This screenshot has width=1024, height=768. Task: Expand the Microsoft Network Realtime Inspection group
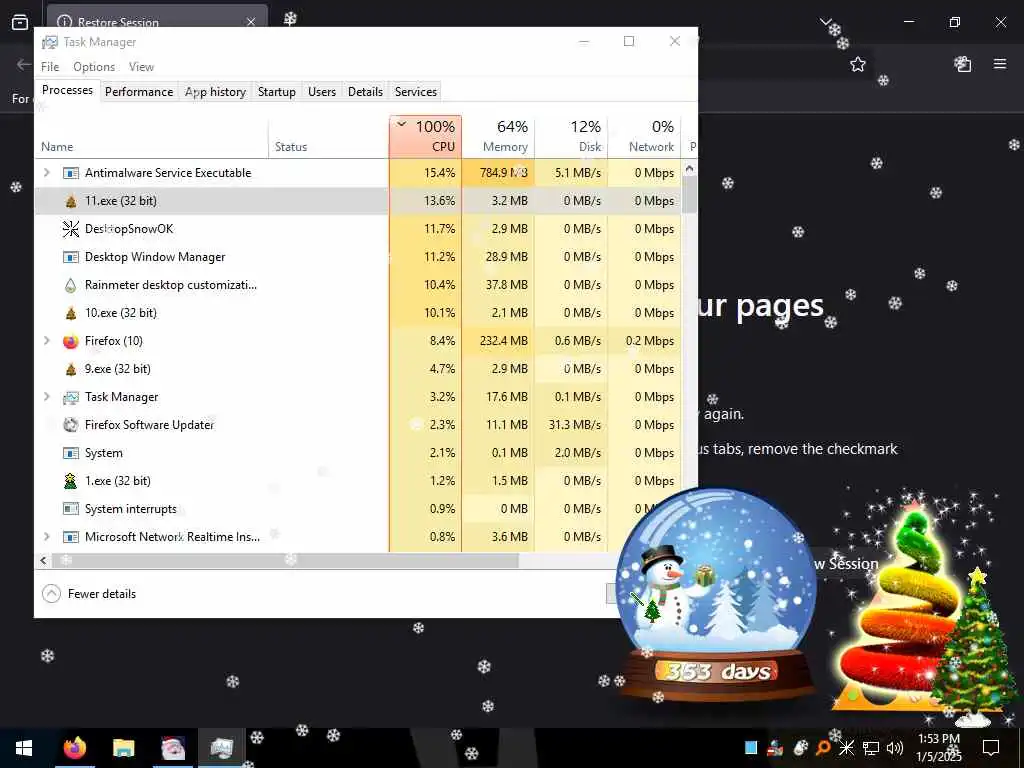(x=46, y=537)
